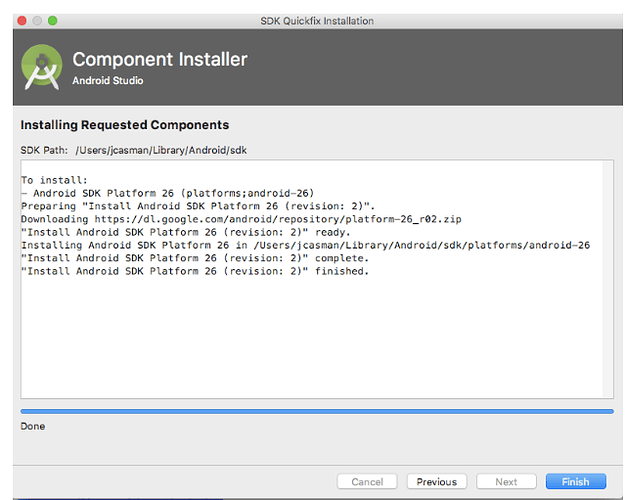Click the greyed-out Cancel button
Viewport: 626px width, 500px height.
click(367, 482)
